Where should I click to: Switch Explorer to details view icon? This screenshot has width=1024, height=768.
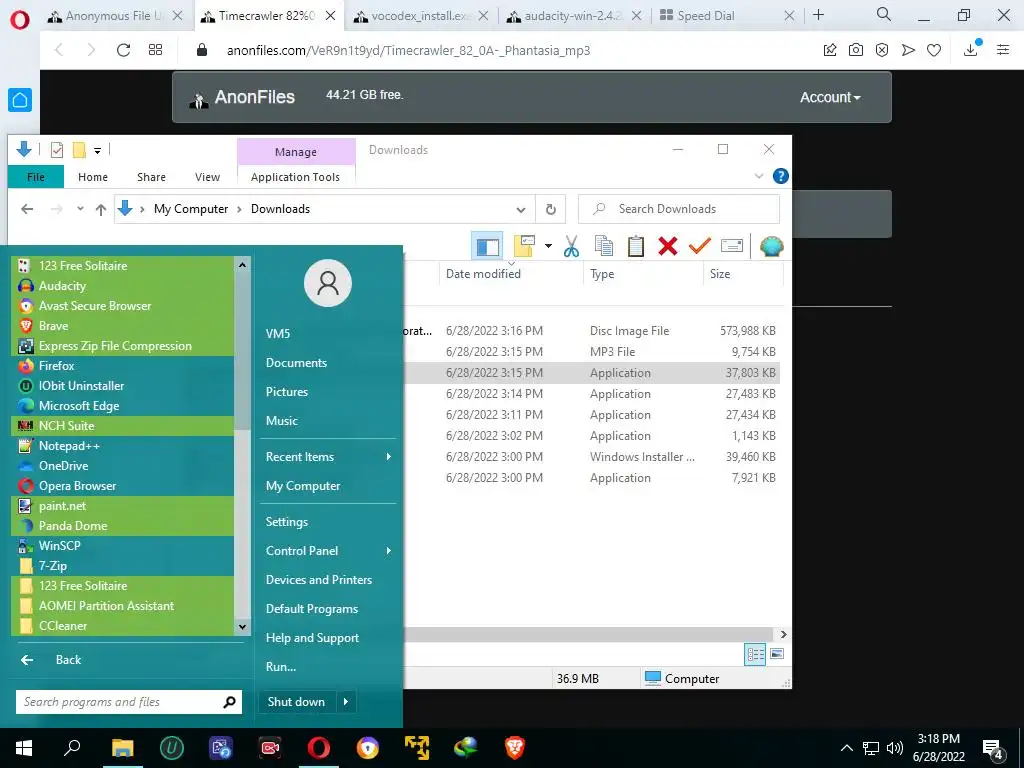[x=755, y=654]
